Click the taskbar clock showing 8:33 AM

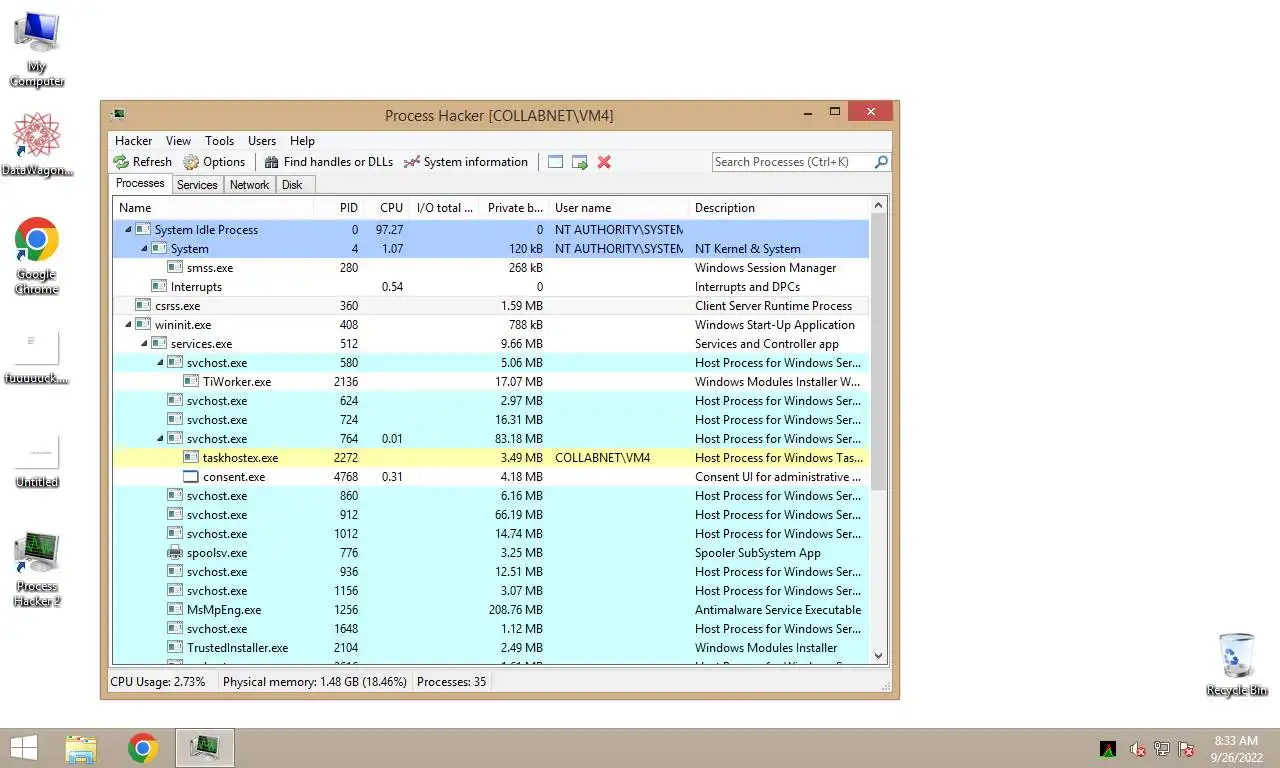(1237, 749)
